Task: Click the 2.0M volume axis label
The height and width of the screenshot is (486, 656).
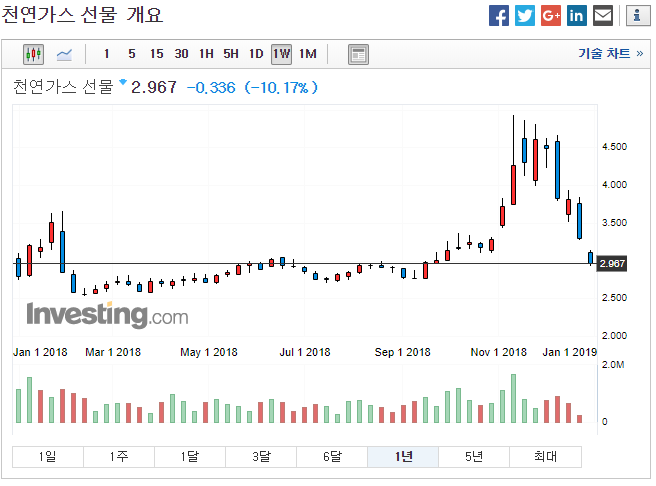Action: tap(613, 365)
